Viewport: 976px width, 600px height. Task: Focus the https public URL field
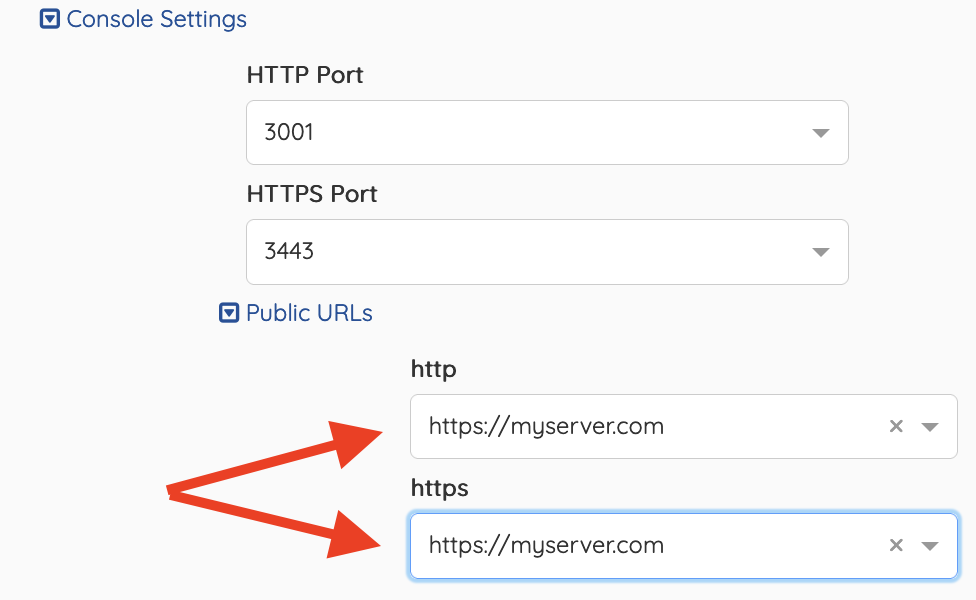(x=683, y=546)
